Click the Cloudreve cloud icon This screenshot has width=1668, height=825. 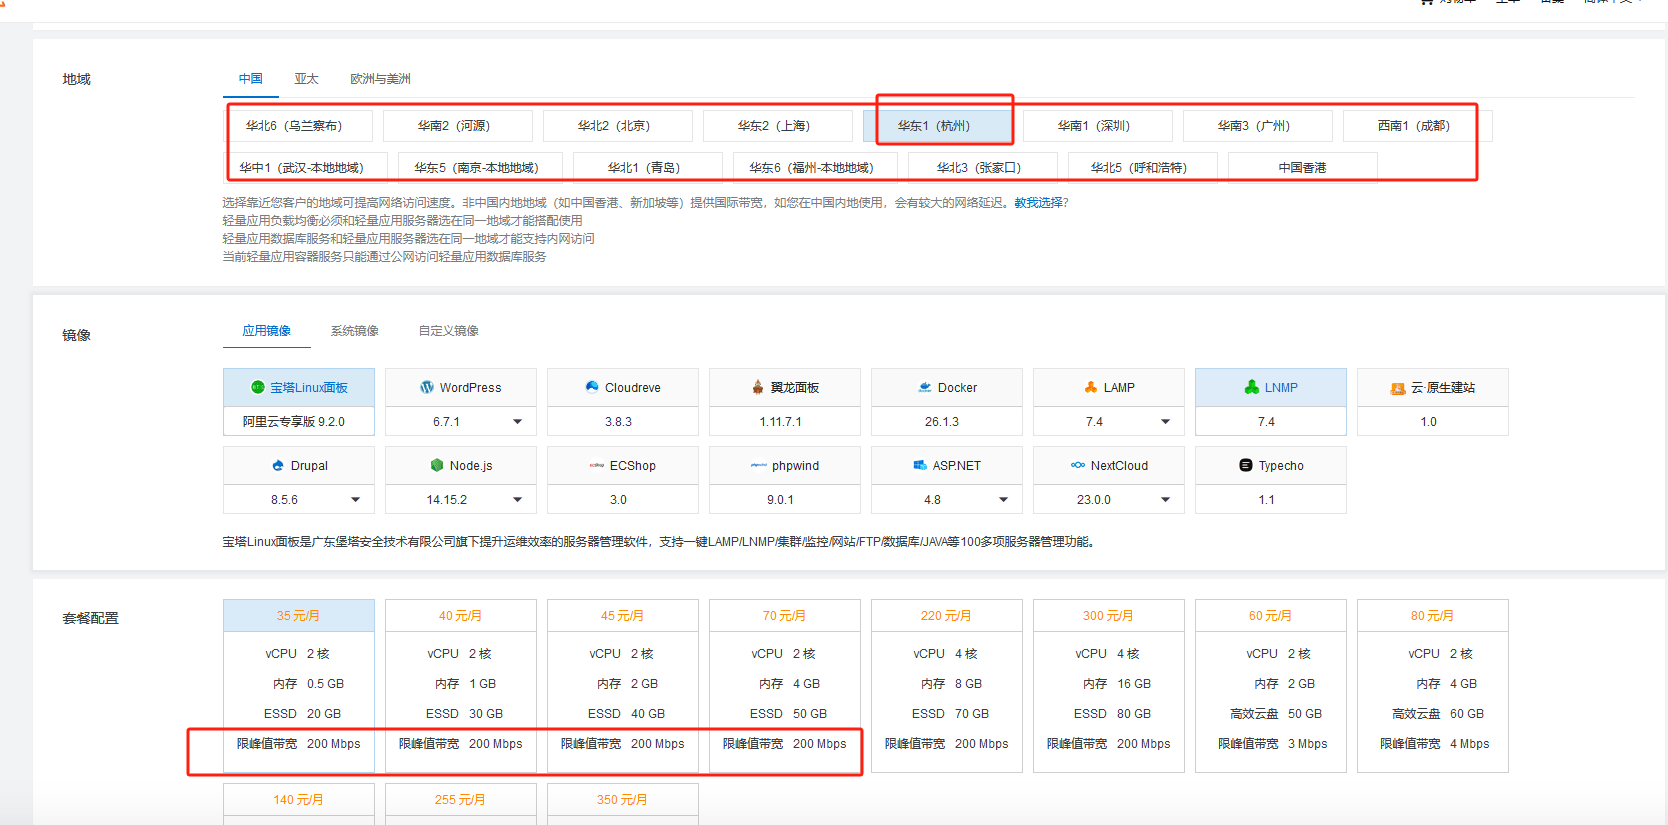(x=592, y=387)
